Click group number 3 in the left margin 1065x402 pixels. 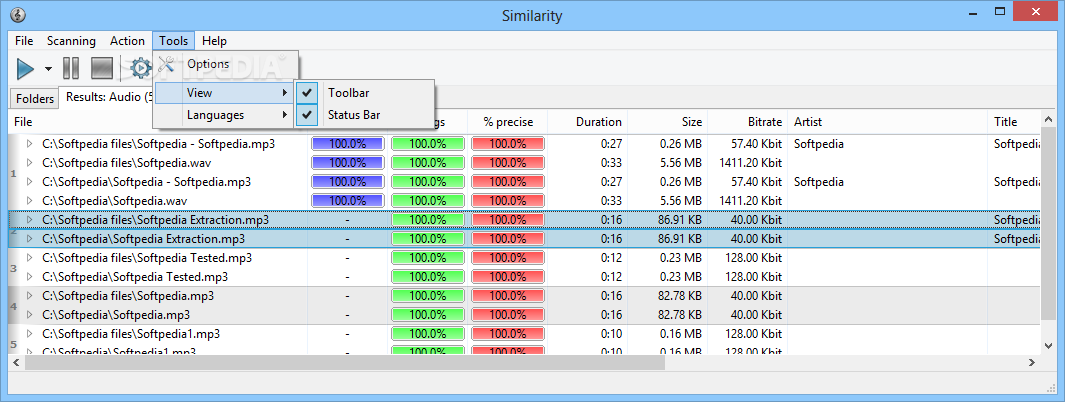click(x=14, y=269)
